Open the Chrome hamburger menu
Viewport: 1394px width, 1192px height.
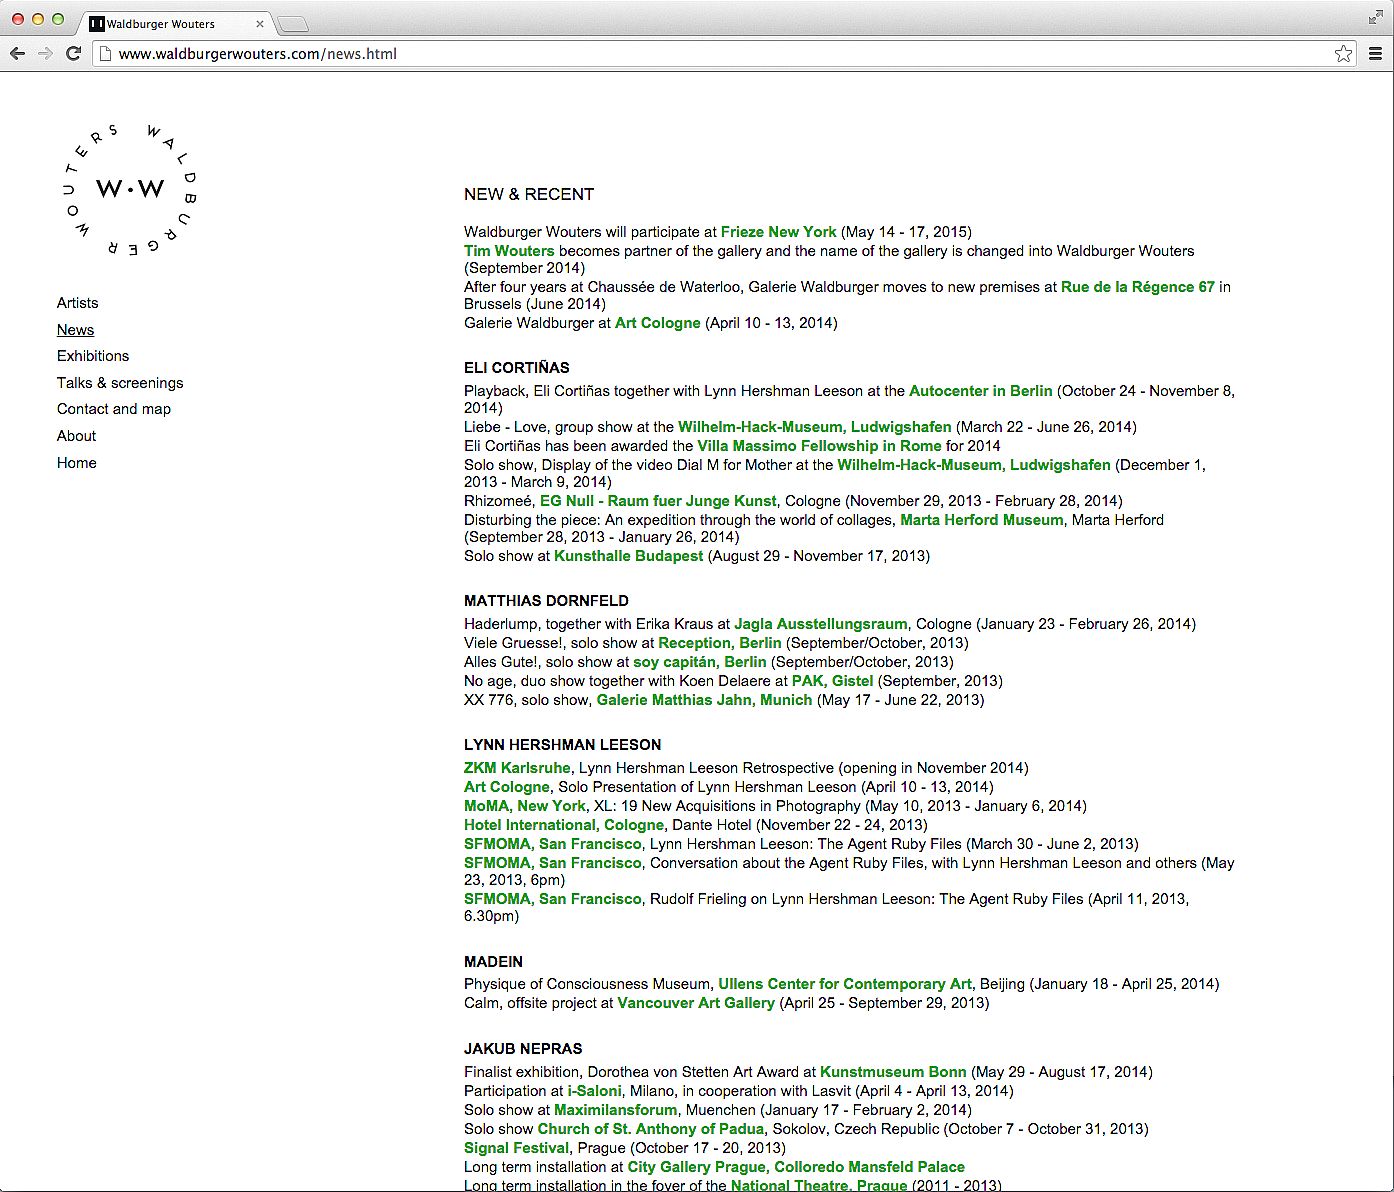pos(1376,54)
